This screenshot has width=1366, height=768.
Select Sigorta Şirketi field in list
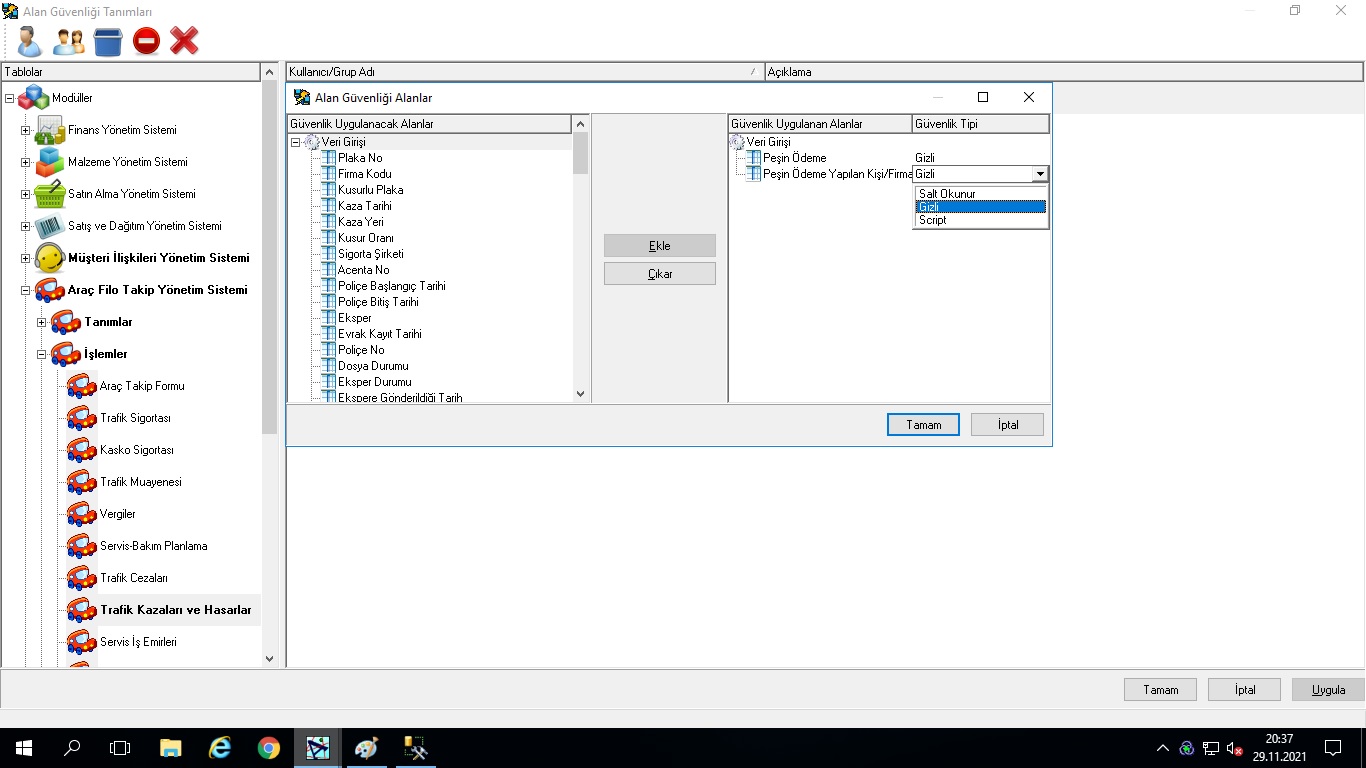coord(370,254)
